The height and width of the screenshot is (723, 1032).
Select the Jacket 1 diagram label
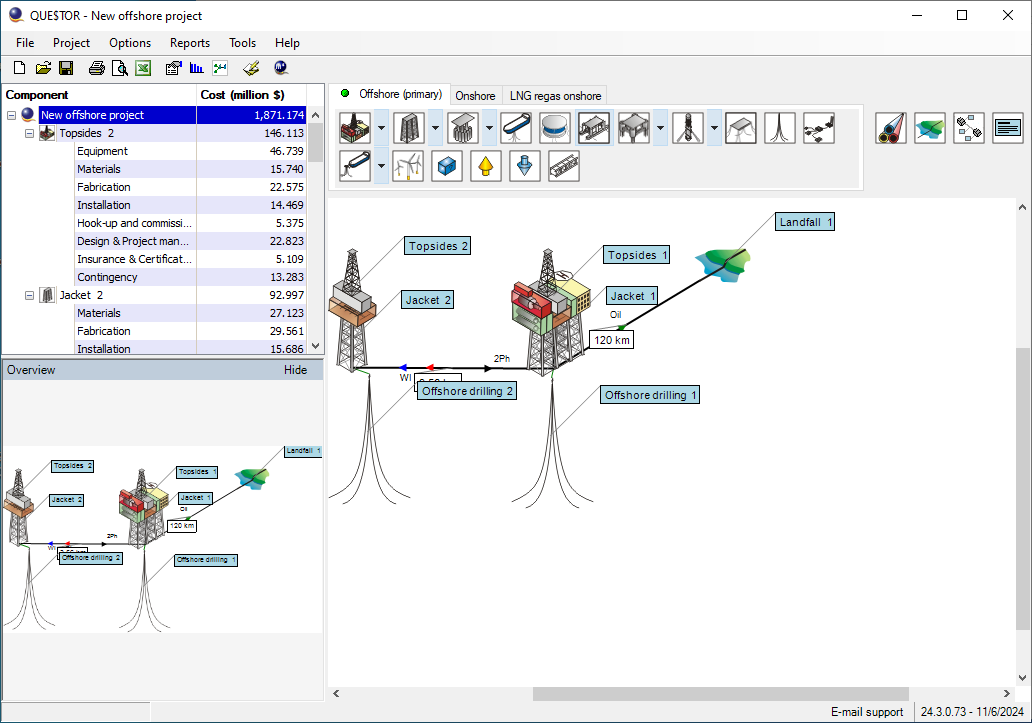click(x=631, y=296)
